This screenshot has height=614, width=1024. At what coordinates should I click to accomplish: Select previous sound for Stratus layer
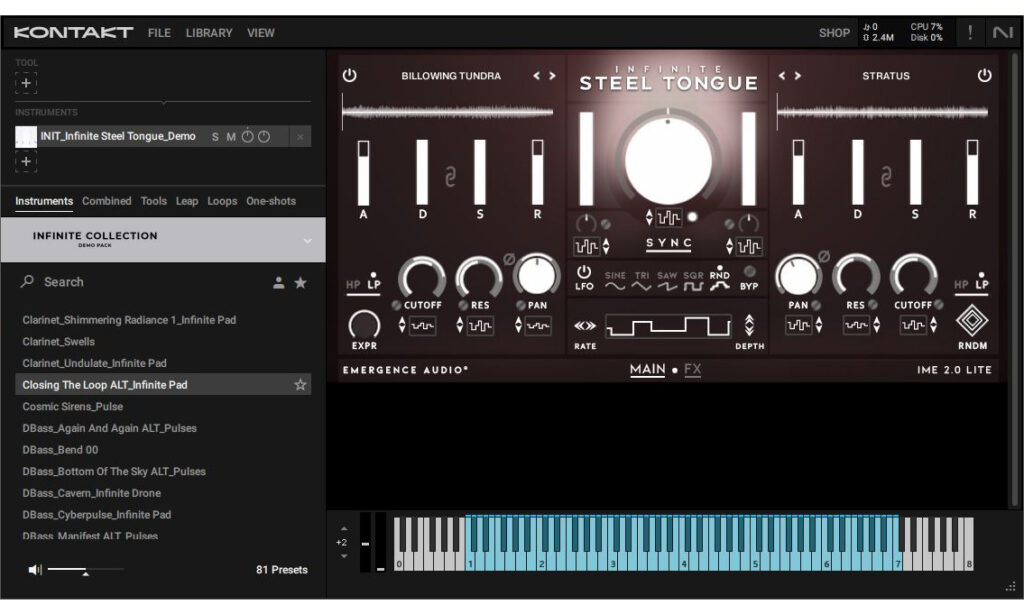[782, 76]
